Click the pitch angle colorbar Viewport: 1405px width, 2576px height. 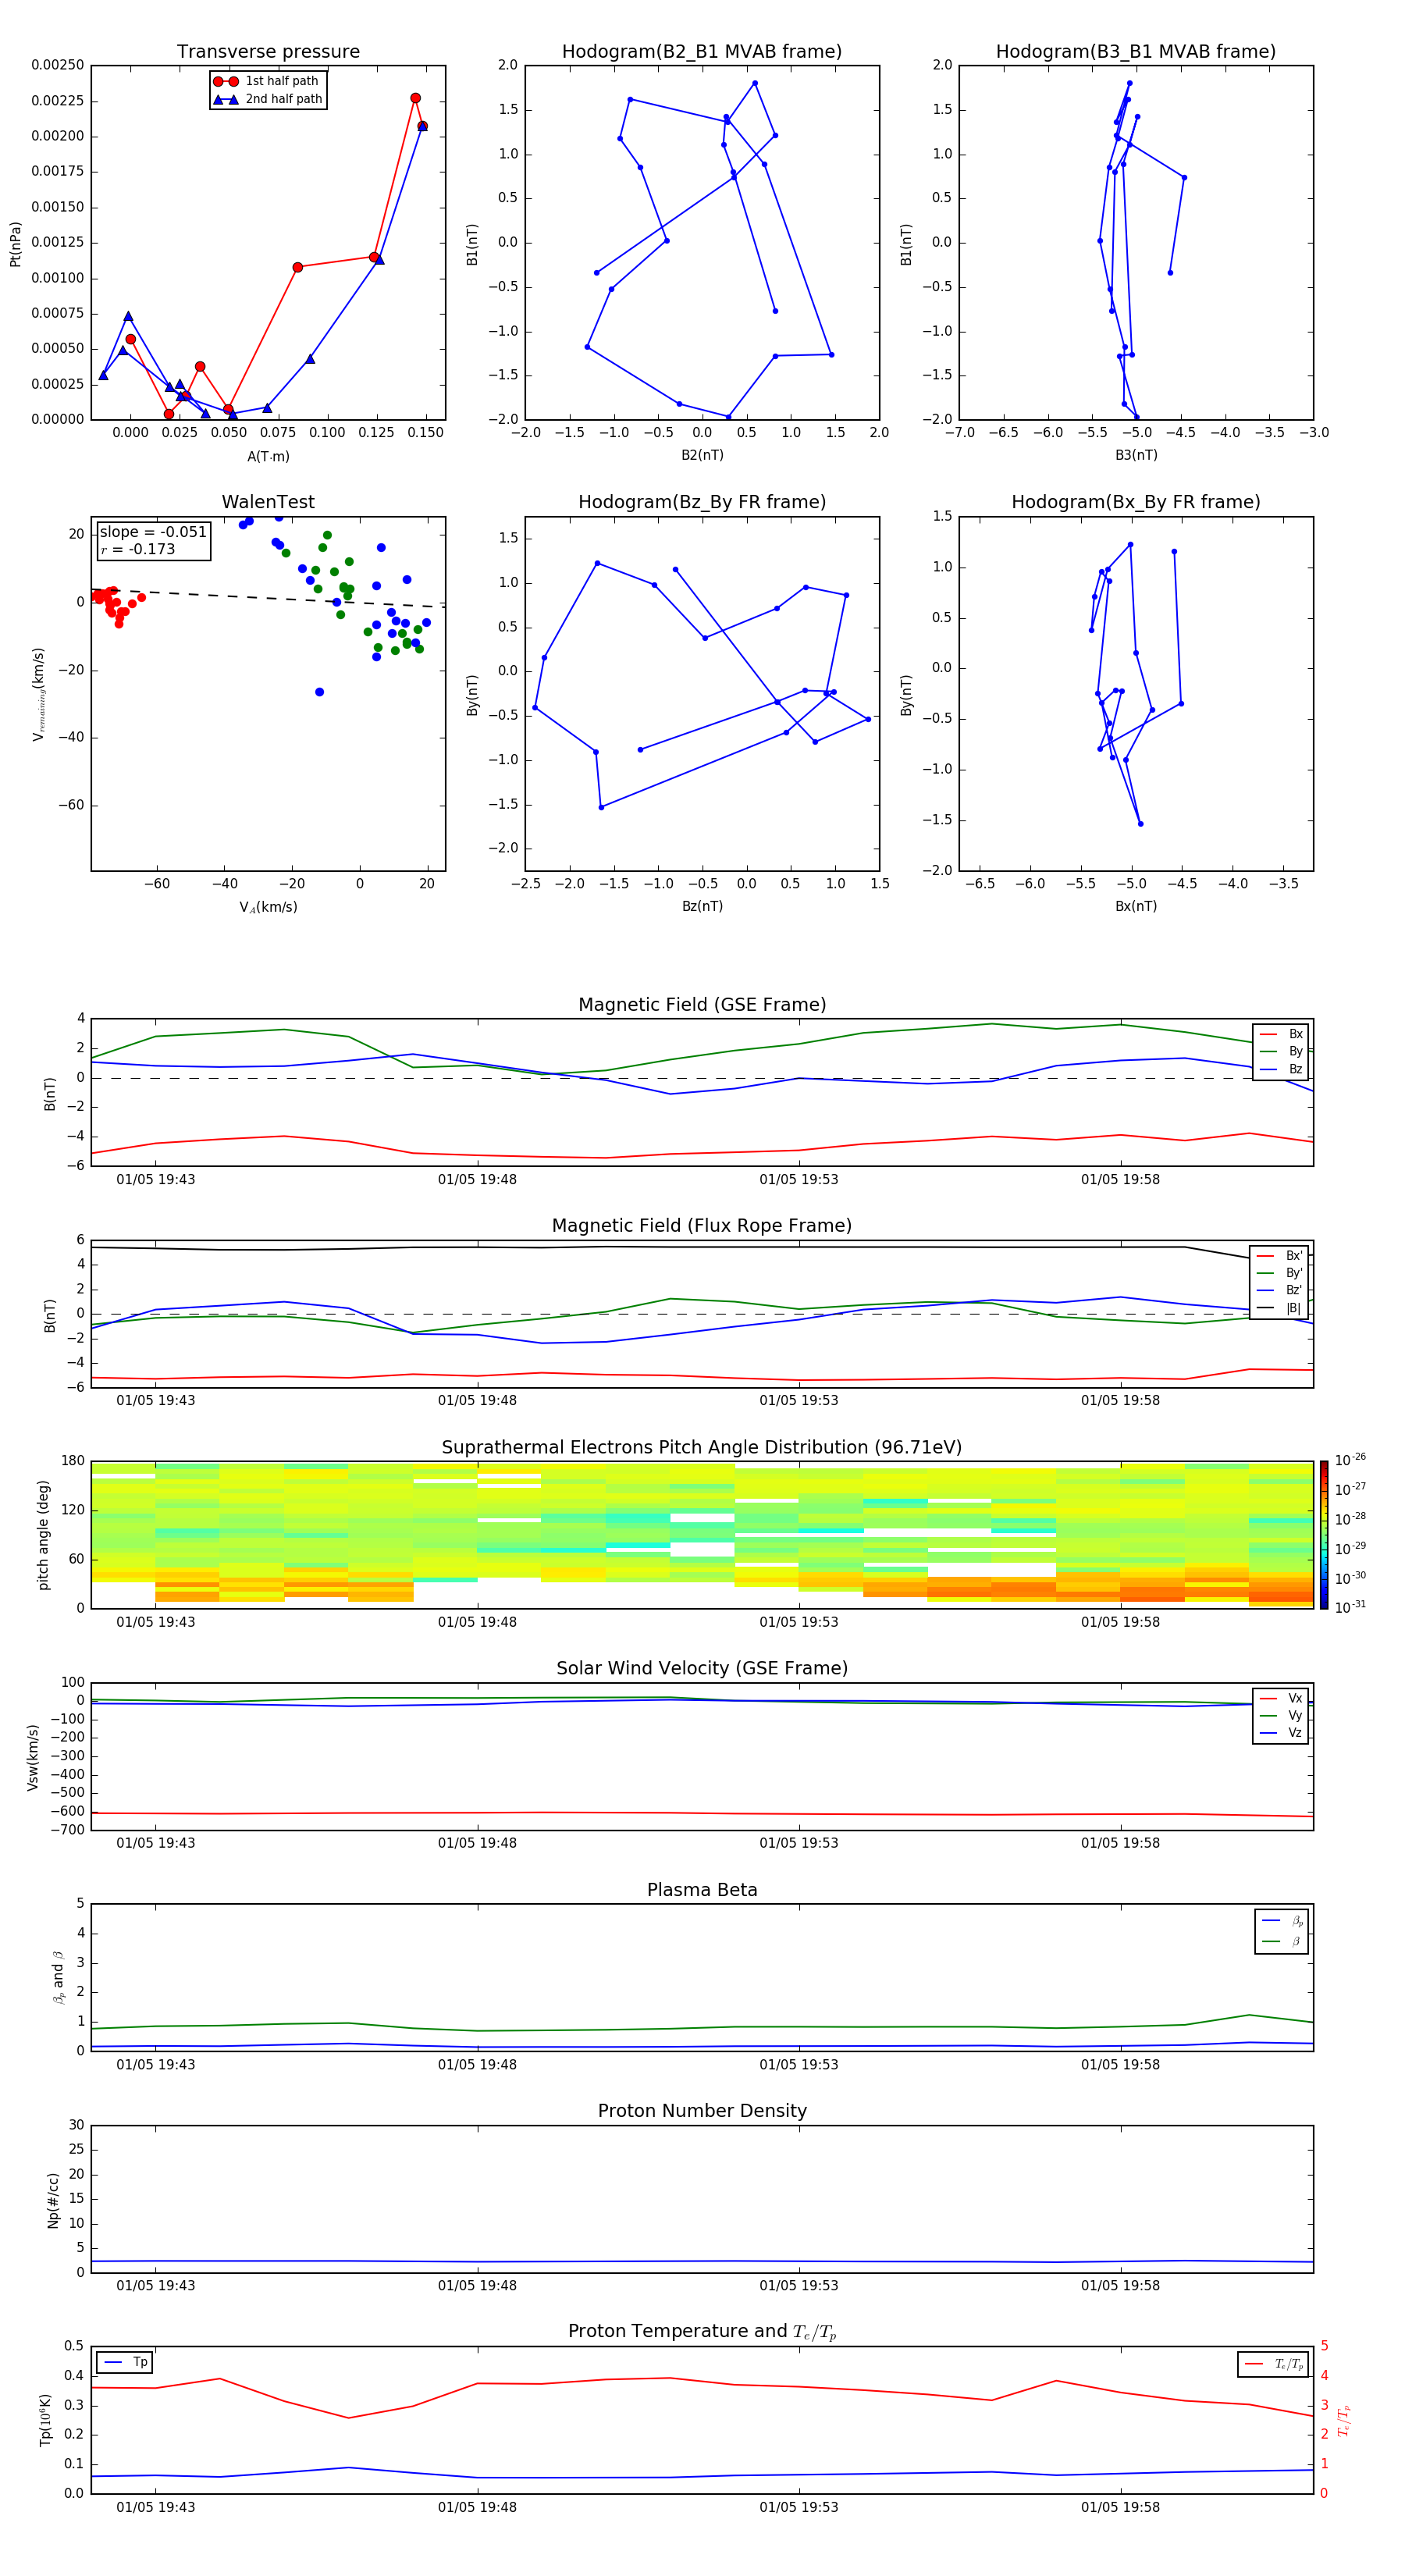point(1323,1535)
